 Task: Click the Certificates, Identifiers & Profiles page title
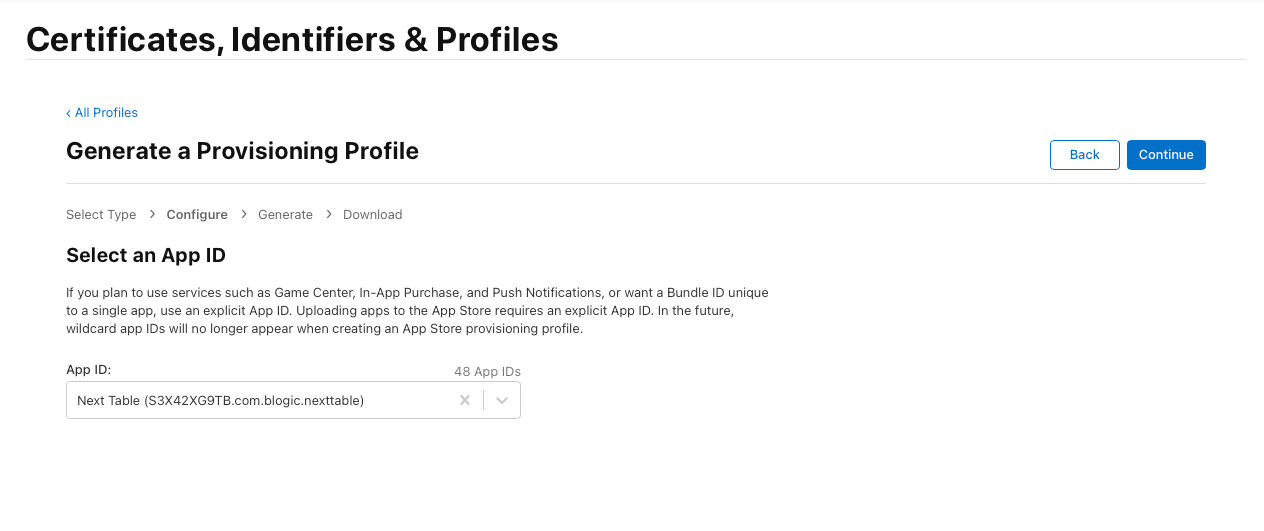[x=292, y=39]
